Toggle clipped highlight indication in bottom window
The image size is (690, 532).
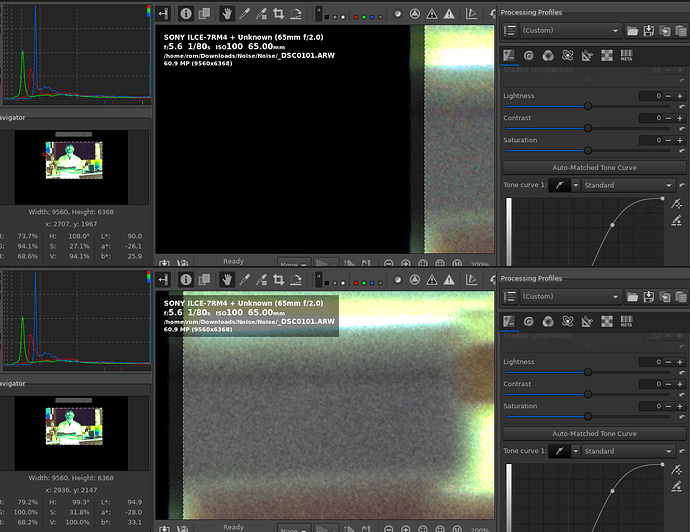coord(449,279)
